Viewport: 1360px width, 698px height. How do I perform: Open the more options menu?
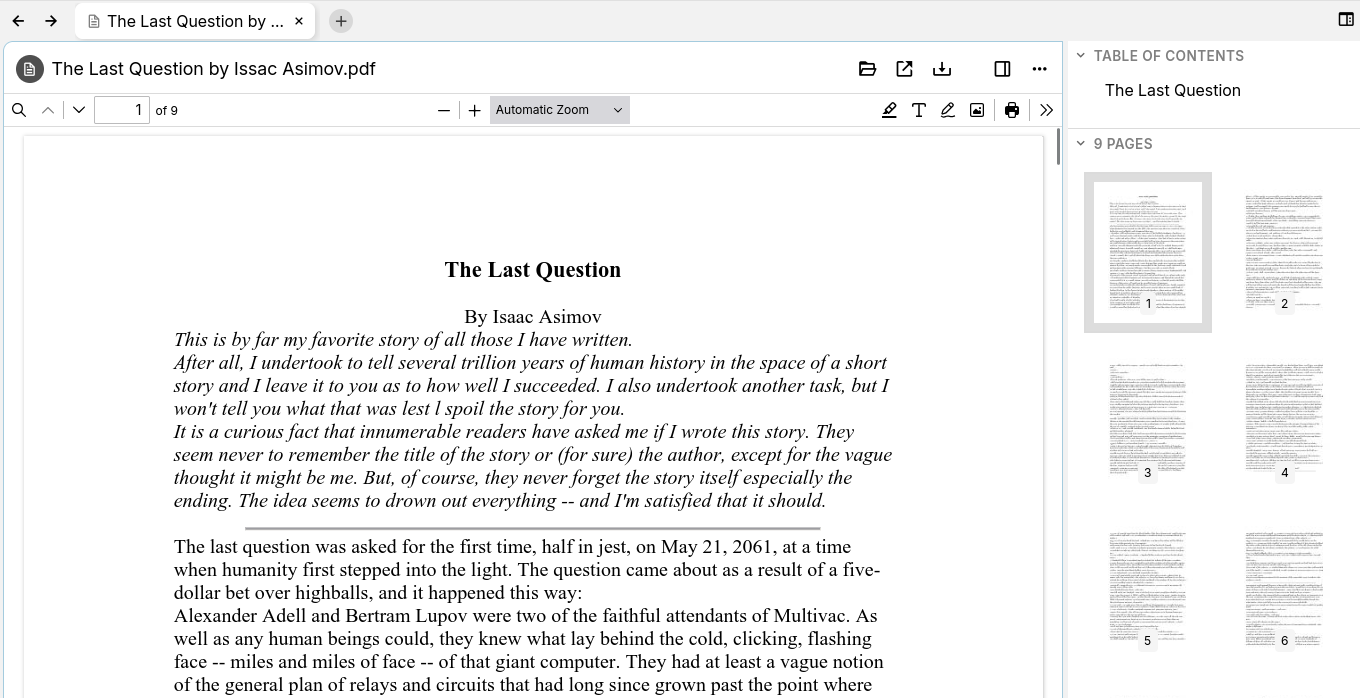click(1040, 68)
